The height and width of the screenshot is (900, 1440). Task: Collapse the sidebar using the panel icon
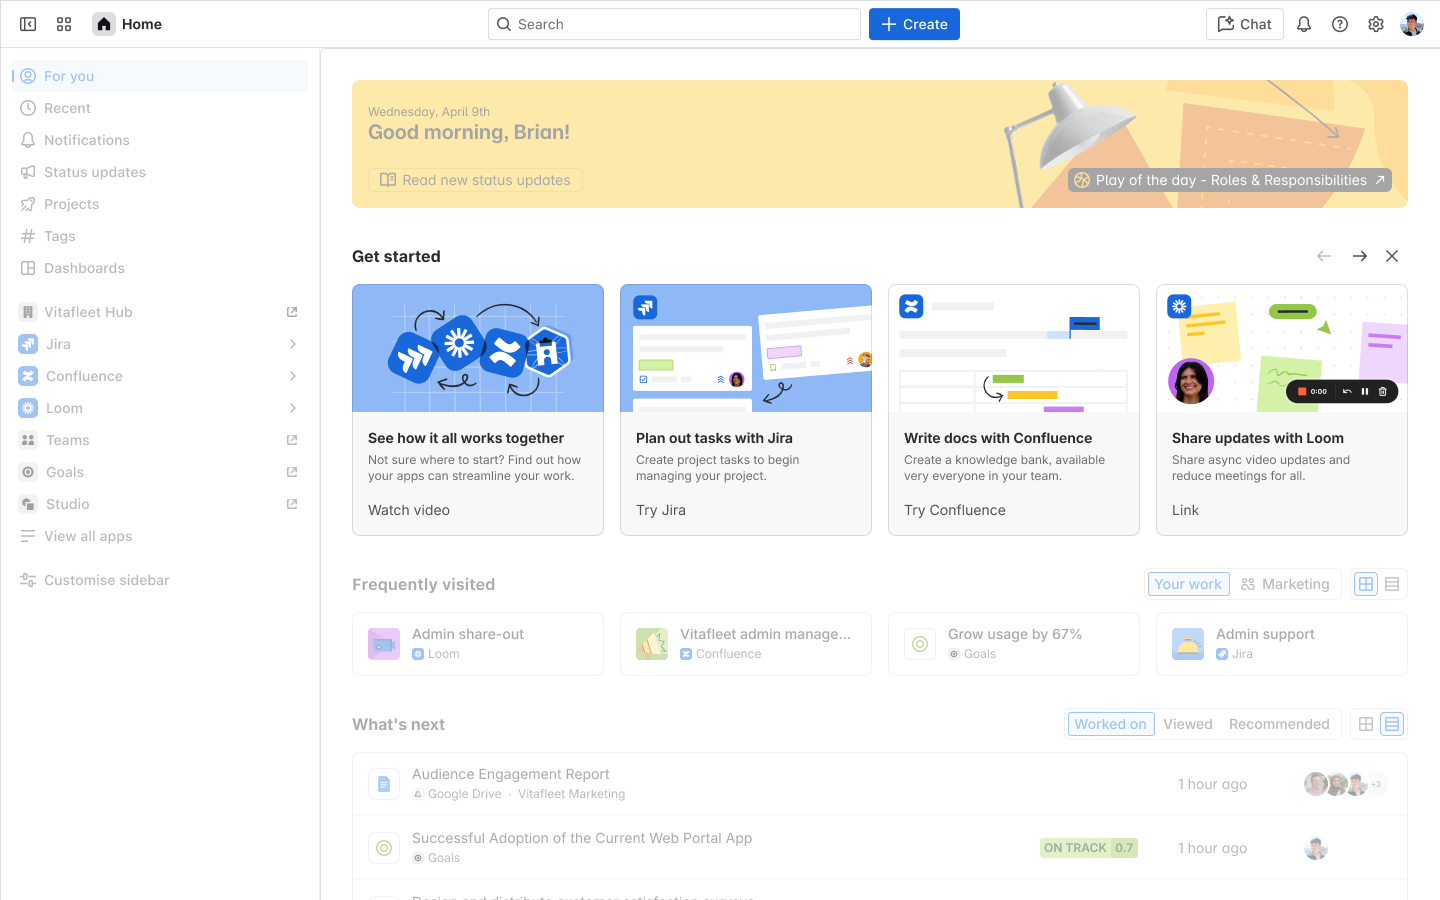pos(28,24)
